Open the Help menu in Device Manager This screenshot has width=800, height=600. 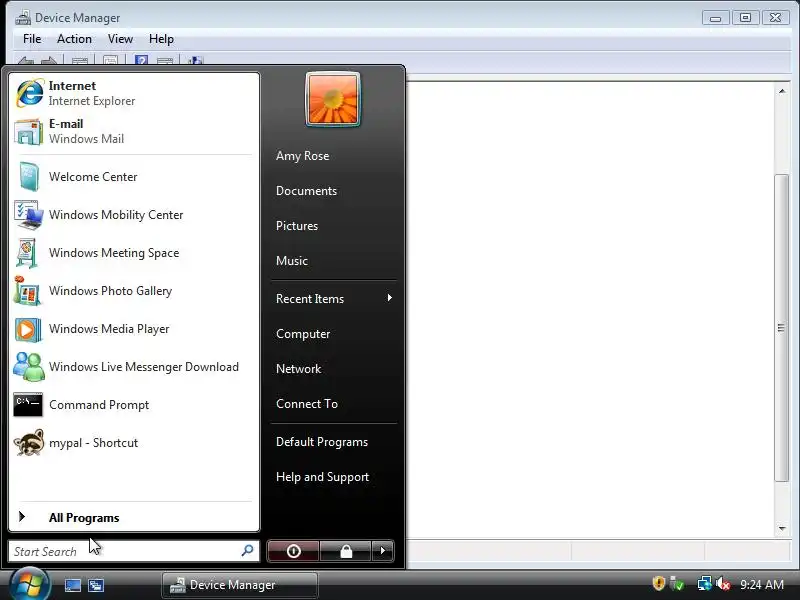click(x=161, y=39)
